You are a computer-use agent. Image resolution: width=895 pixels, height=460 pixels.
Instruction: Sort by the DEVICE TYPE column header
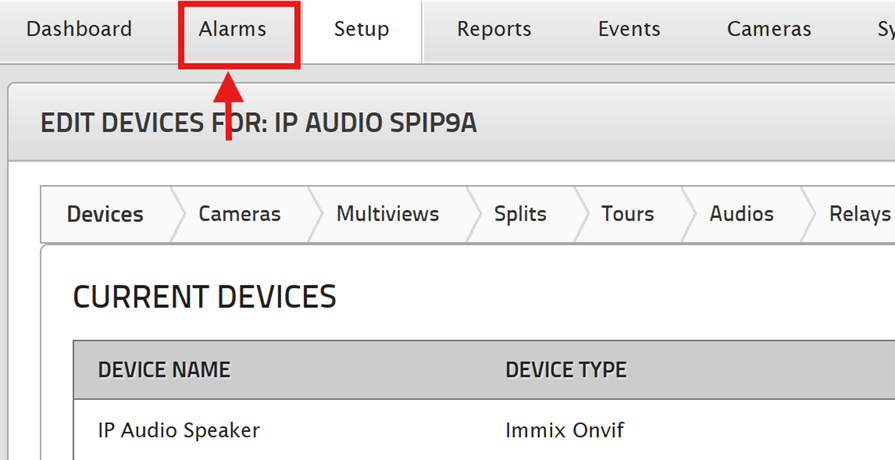566,370
